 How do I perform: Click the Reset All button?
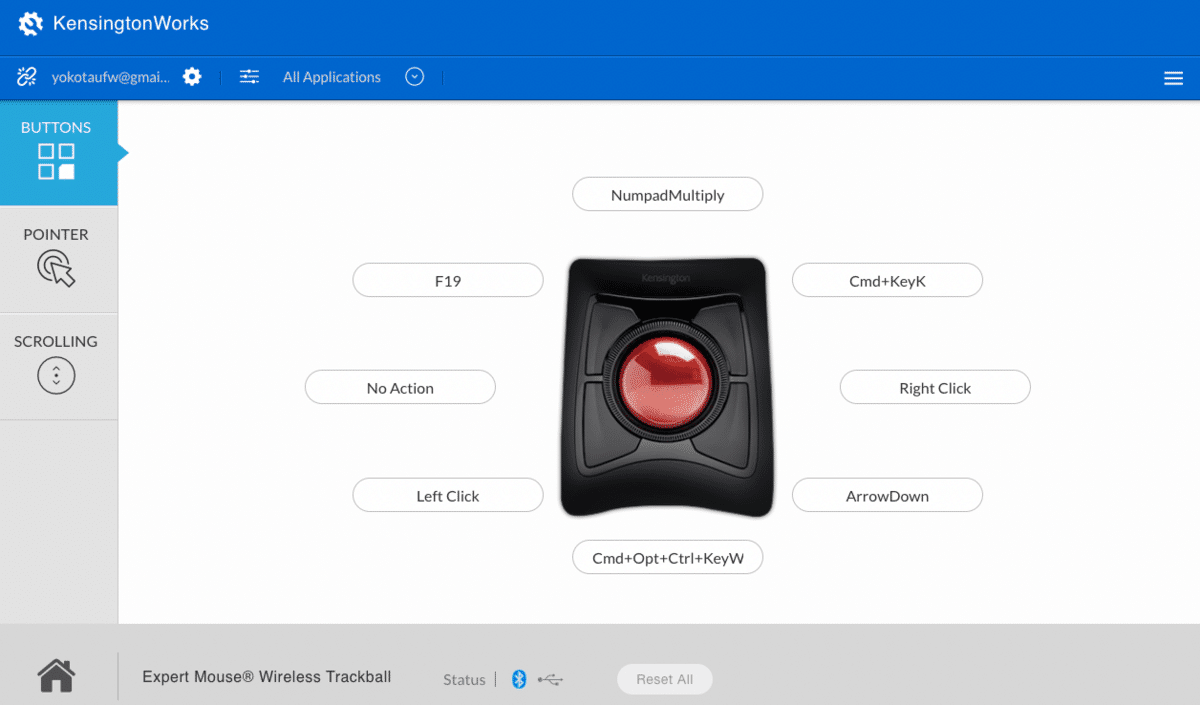click(665, 679)
